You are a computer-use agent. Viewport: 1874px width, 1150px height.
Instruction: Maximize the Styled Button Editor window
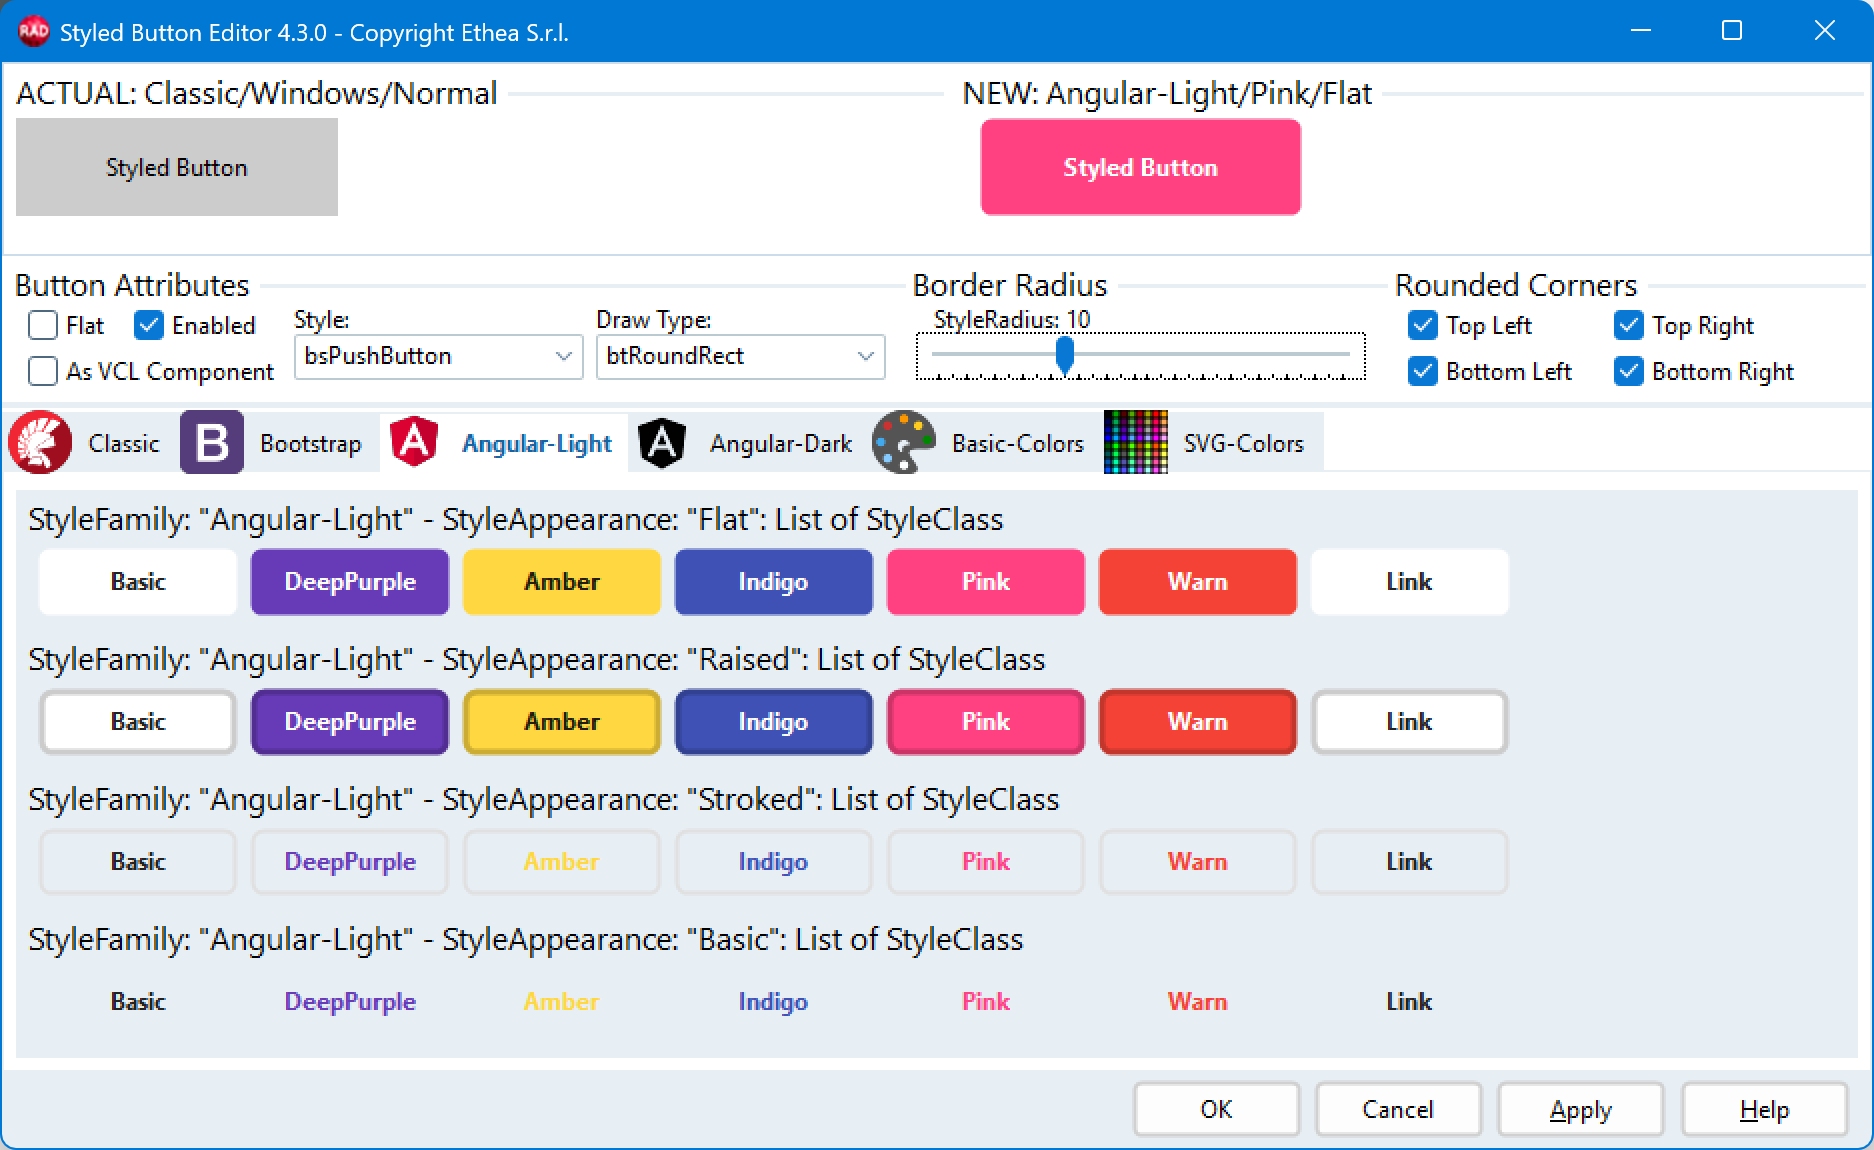1732,31
